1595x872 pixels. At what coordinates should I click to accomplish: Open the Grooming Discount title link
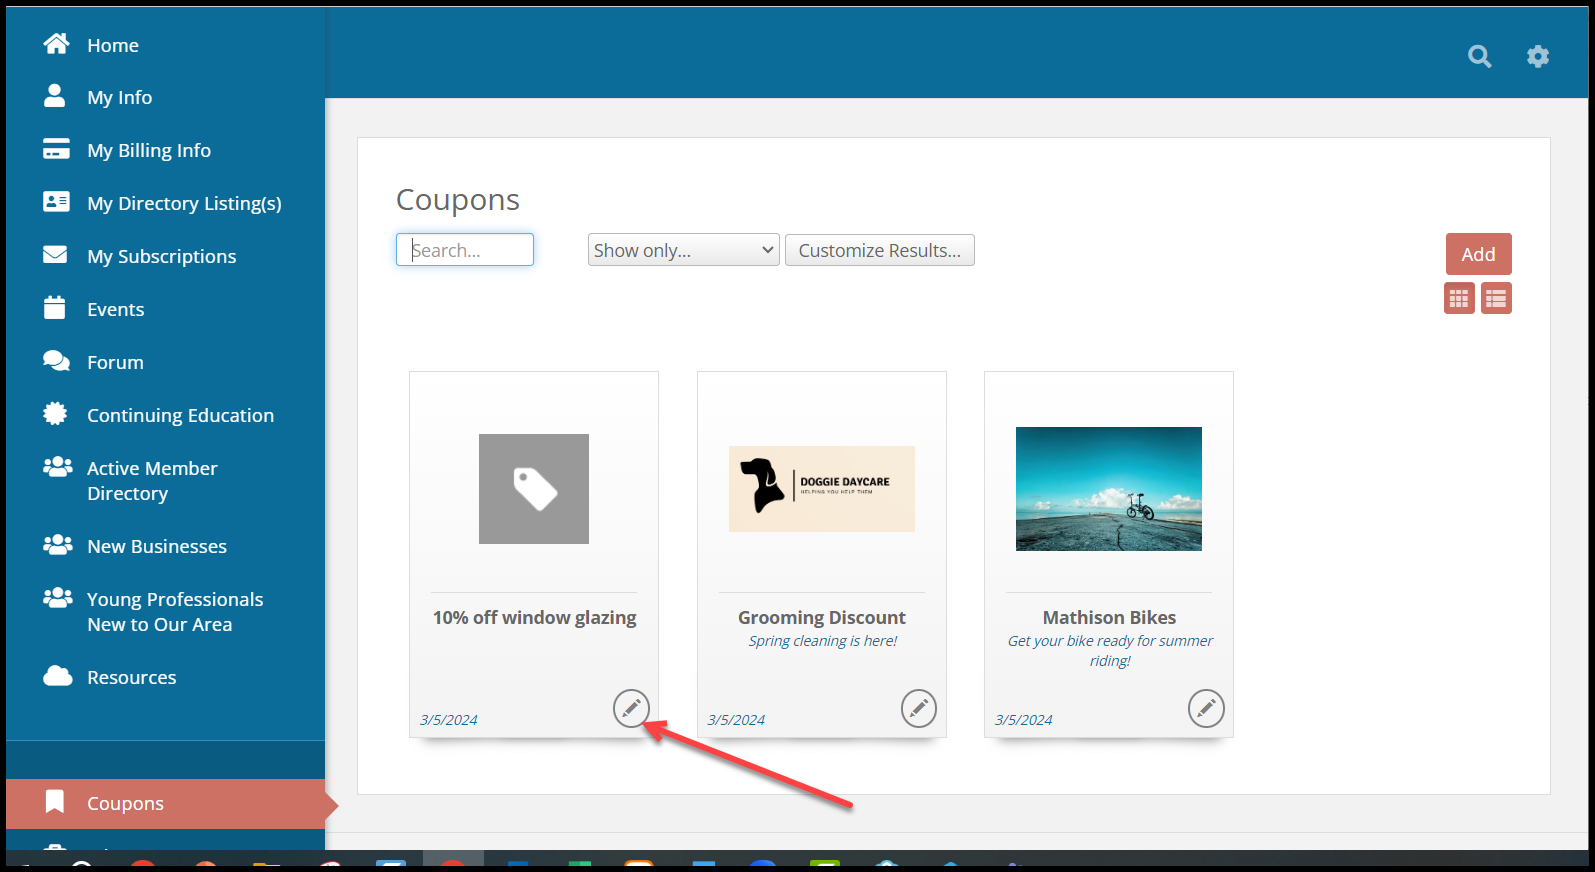click(821, 617)
